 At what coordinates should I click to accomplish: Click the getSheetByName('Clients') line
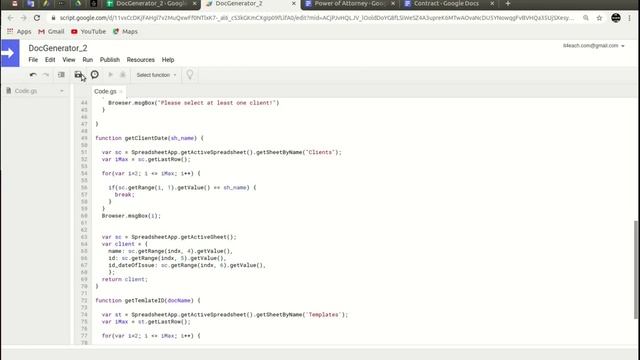222,152
